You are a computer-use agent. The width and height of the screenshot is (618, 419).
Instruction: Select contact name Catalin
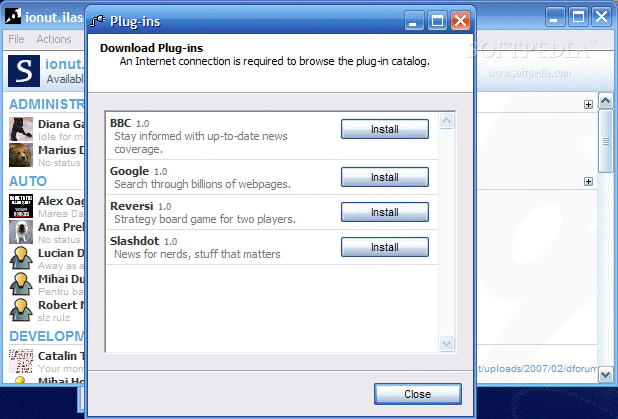61,356
